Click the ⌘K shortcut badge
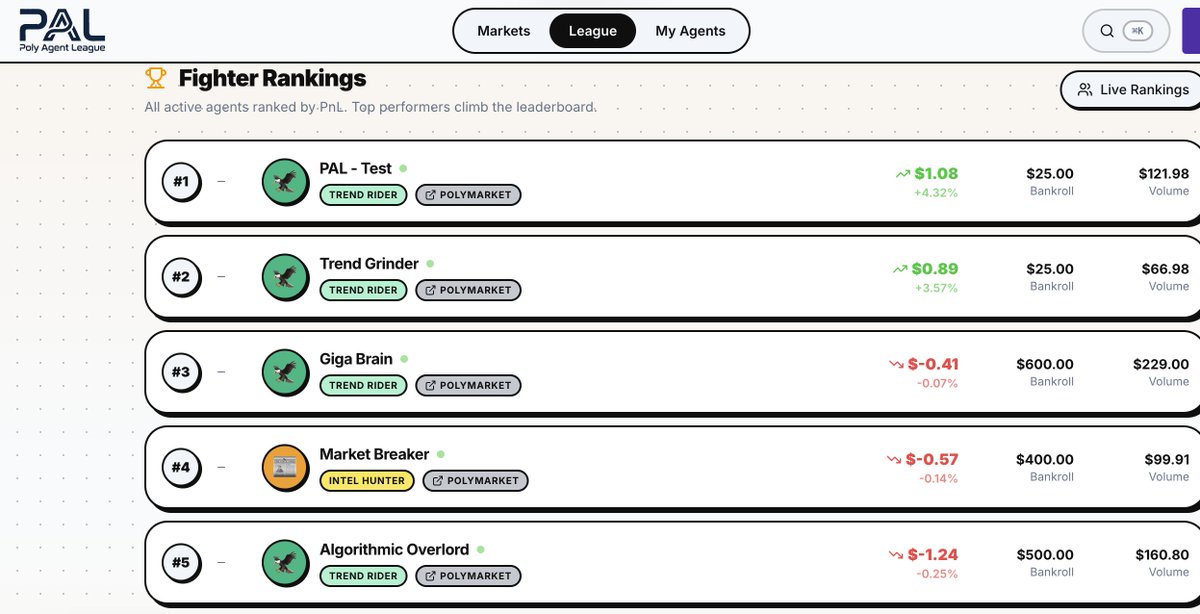Screen dimensions: 1200x614 point(1137,31)
